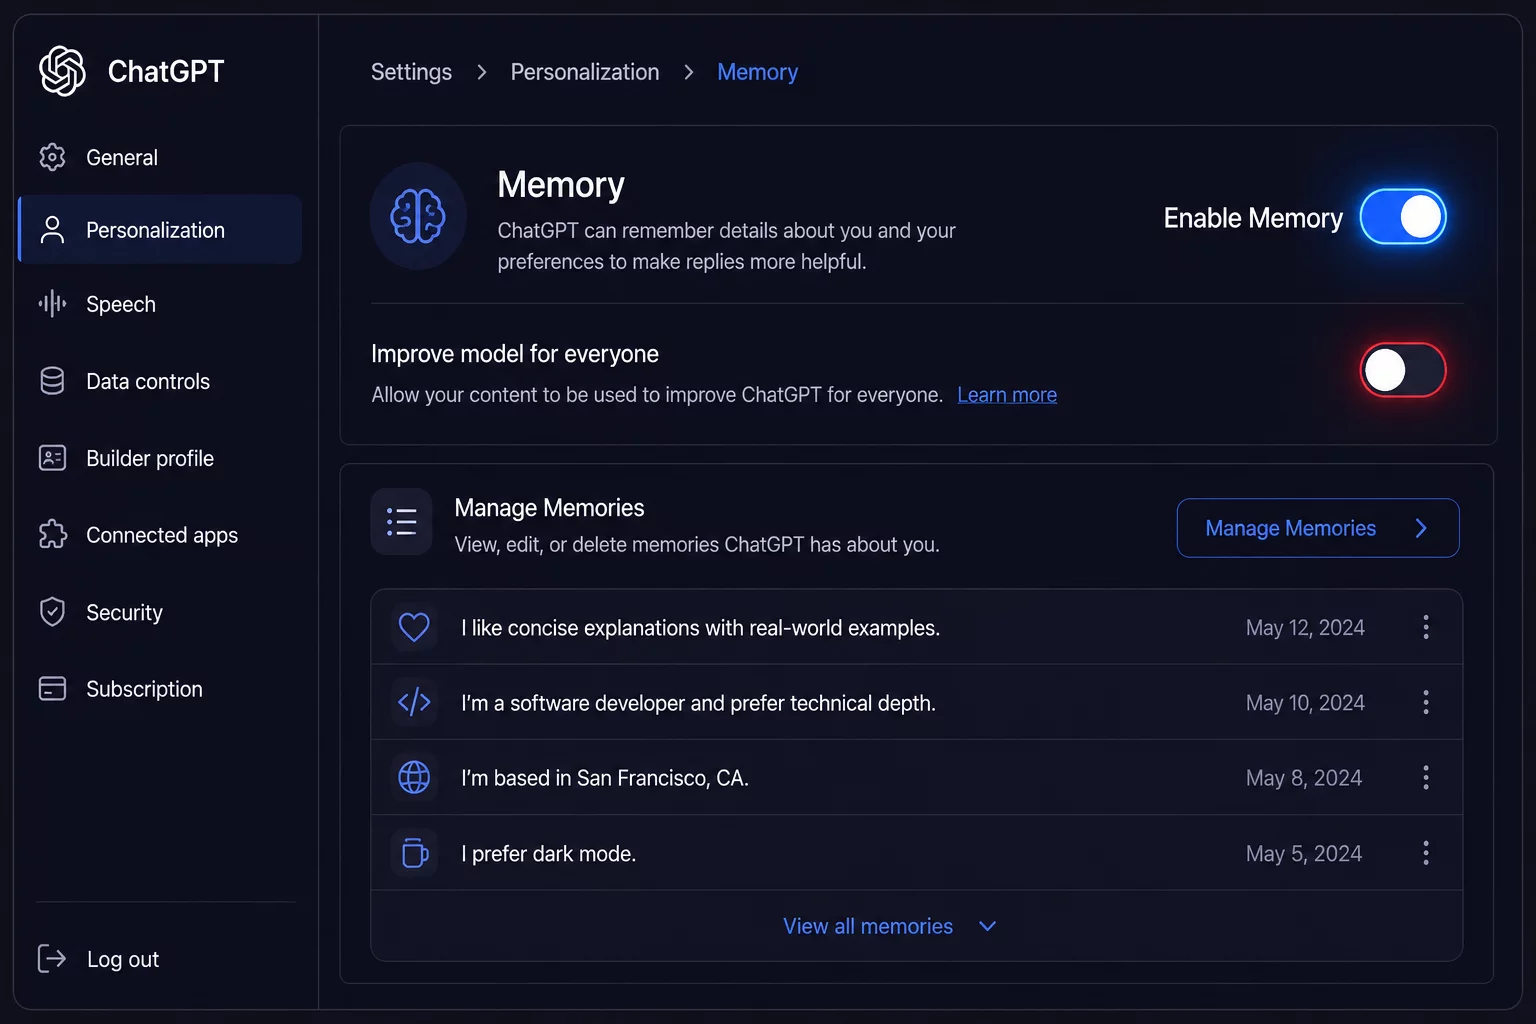Log out of ChatGPT
This screenshot has width=1536, height=1024.
pyautogui.click(x=100, y=959)
